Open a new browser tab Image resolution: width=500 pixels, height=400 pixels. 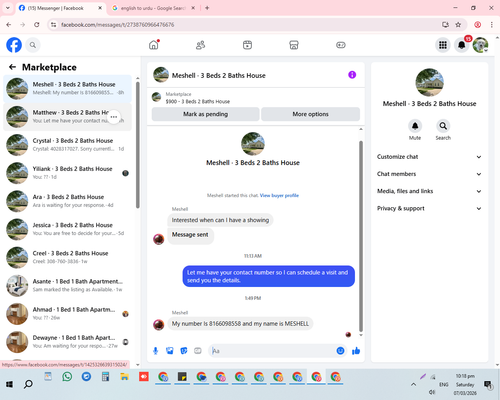coord(207,8)
